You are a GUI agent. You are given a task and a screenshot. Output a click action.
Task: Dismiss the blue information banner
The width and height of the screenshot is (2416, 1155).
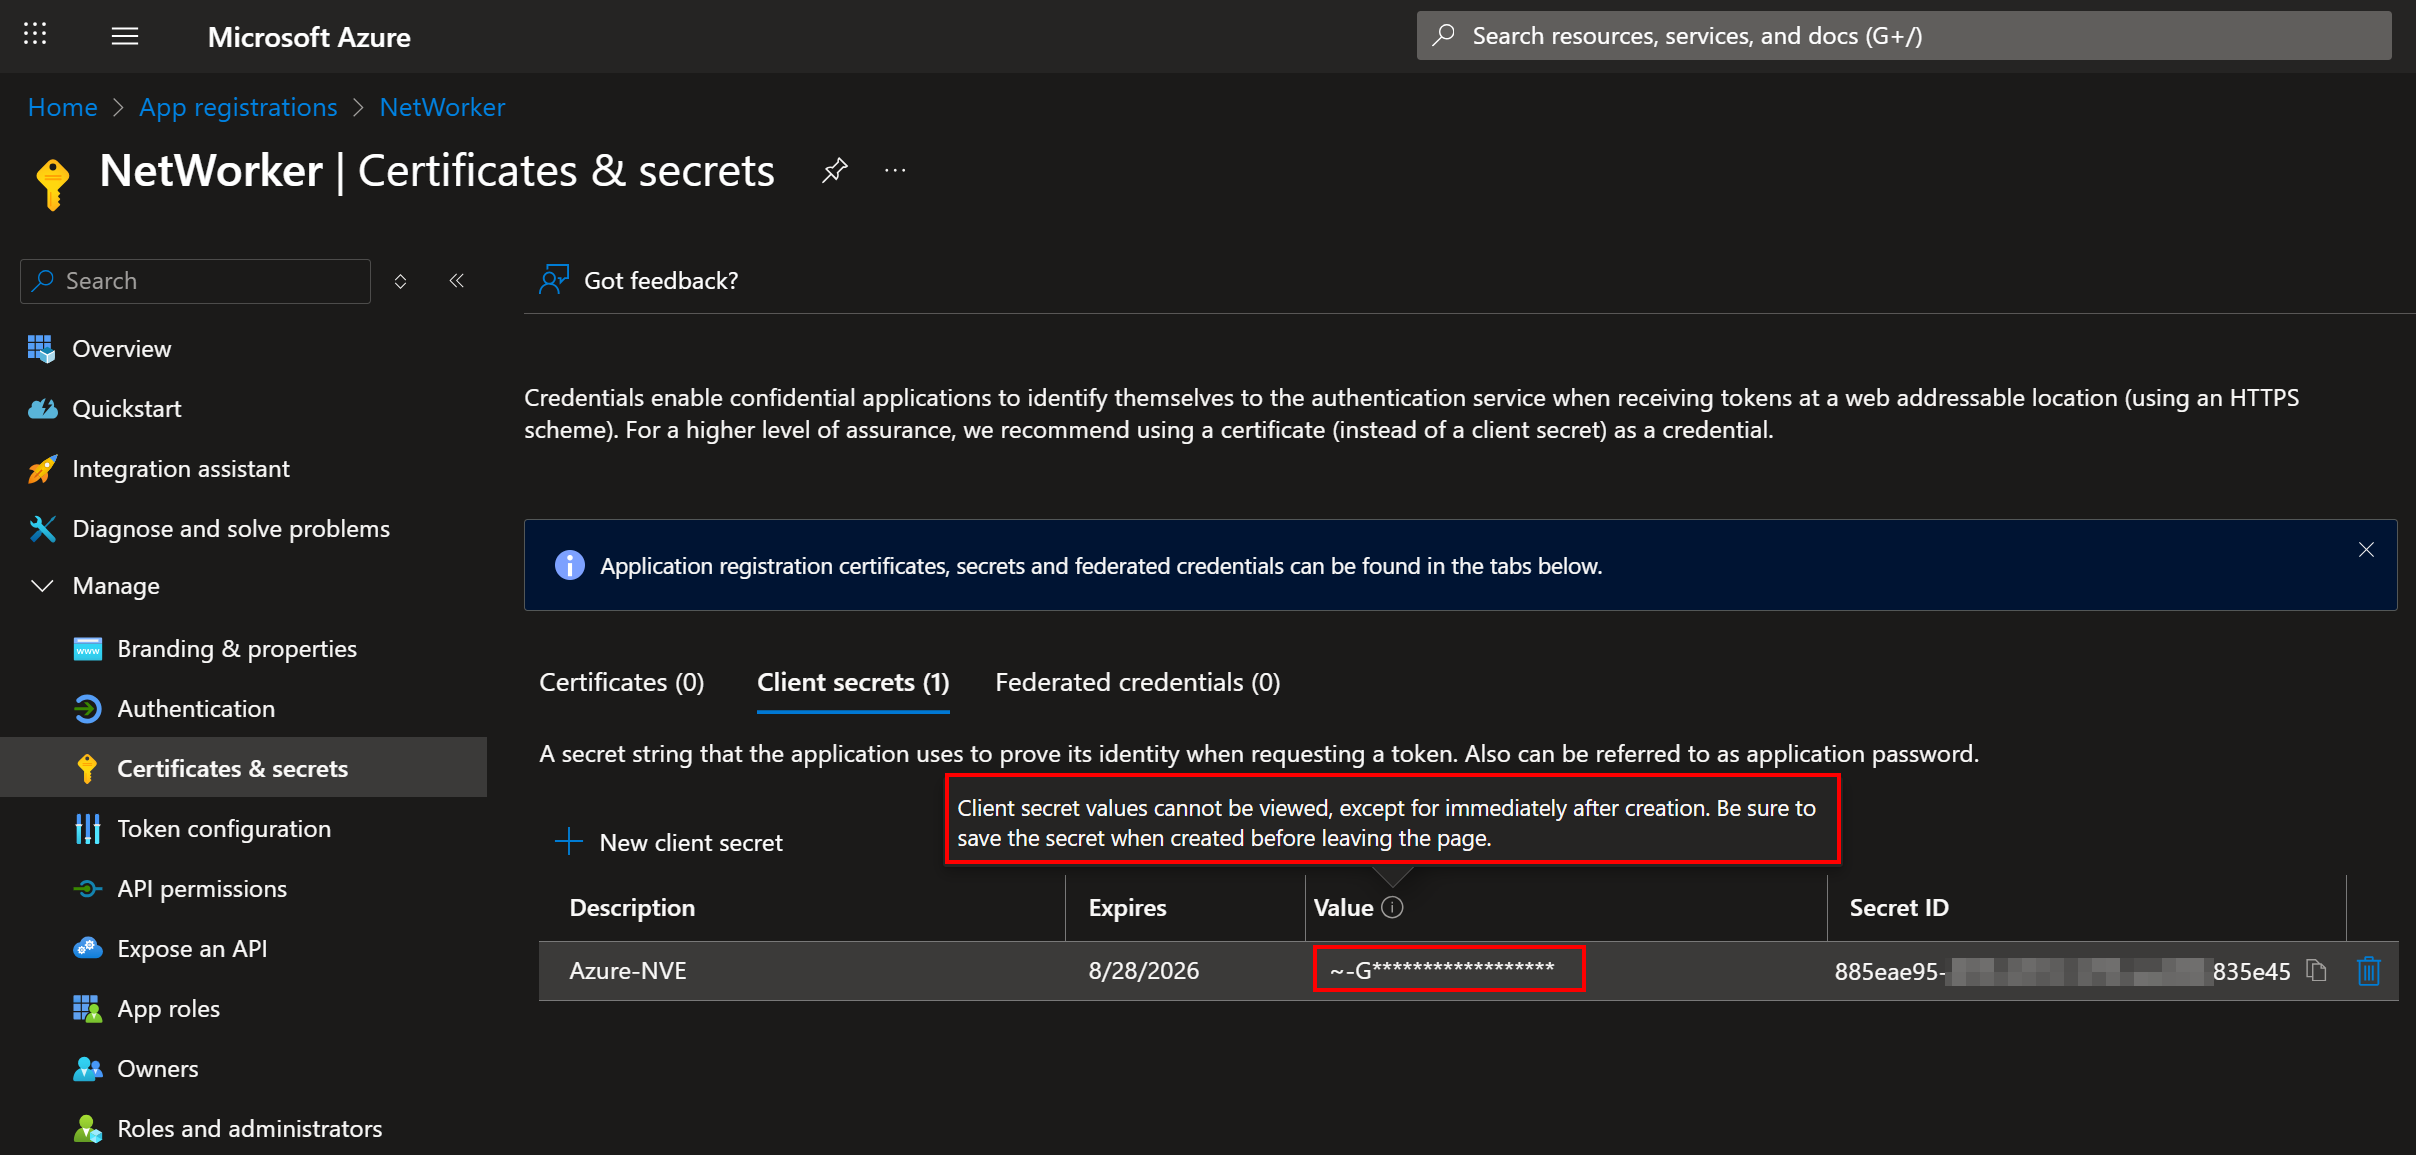point(2365,549)
